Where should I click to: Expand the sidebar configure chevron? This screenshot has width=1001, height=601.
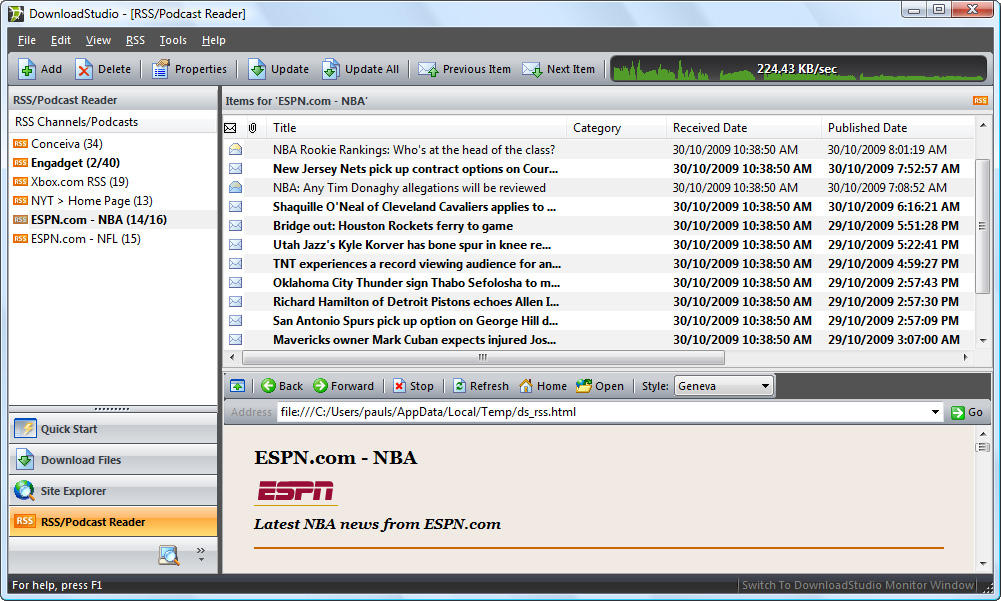[x=201, y=553]
